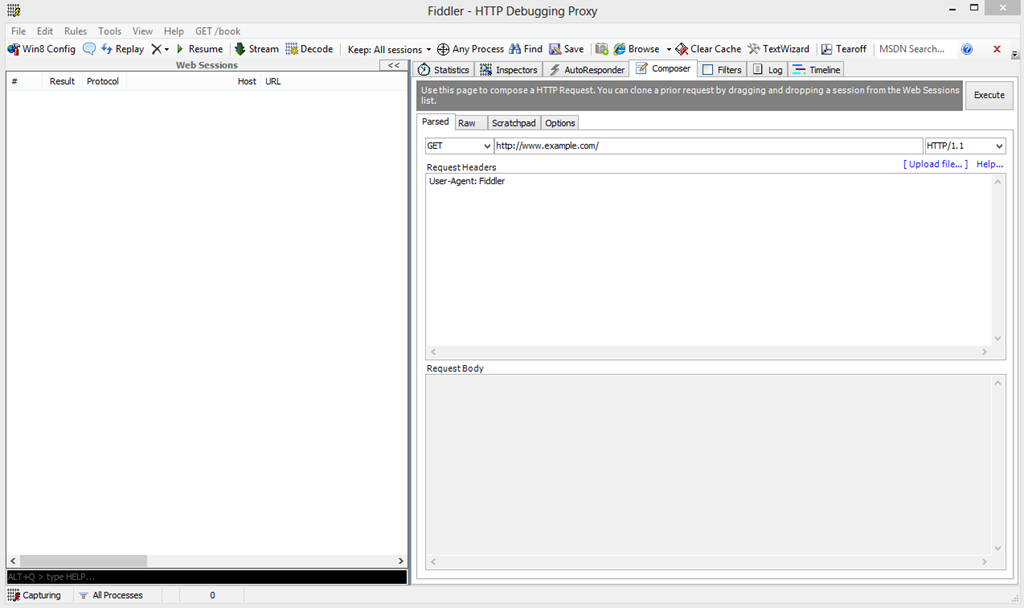Execute the composed HTTP request
This screenshot has height=608, width=1024.
click(989, 95)
